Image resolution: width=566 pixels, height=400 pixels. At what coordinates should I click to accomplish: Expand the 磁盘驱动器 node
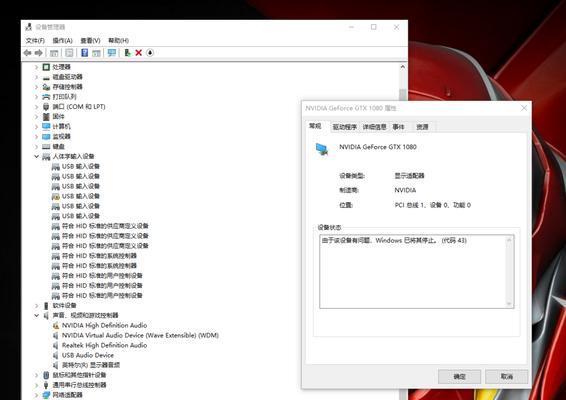coord(36,77)
